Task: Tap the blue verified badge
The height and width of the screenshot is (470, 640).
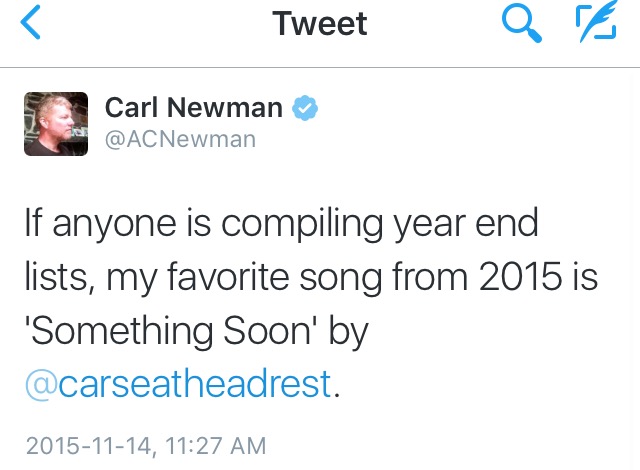Action: pyautogui.click(x=302, y=109)
